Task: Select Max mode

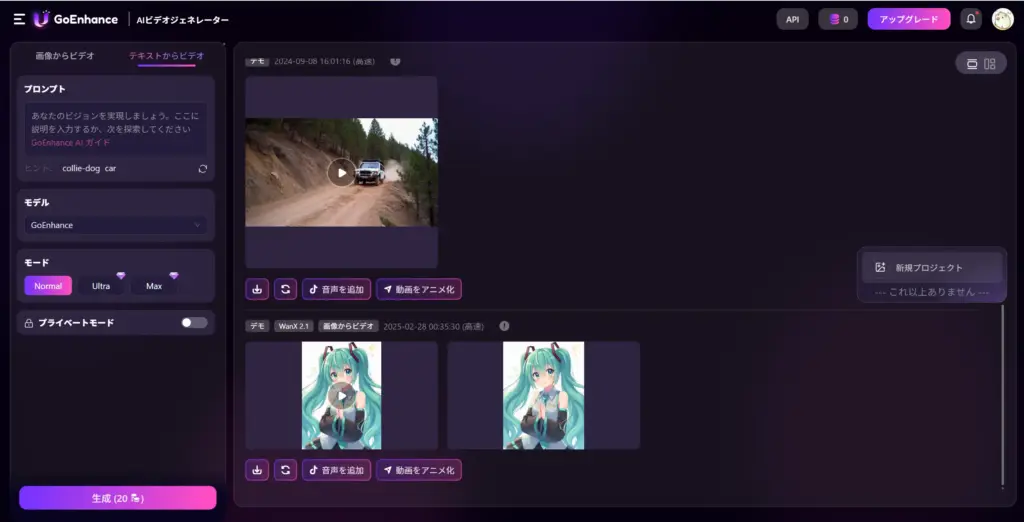Action: (154, 285)
